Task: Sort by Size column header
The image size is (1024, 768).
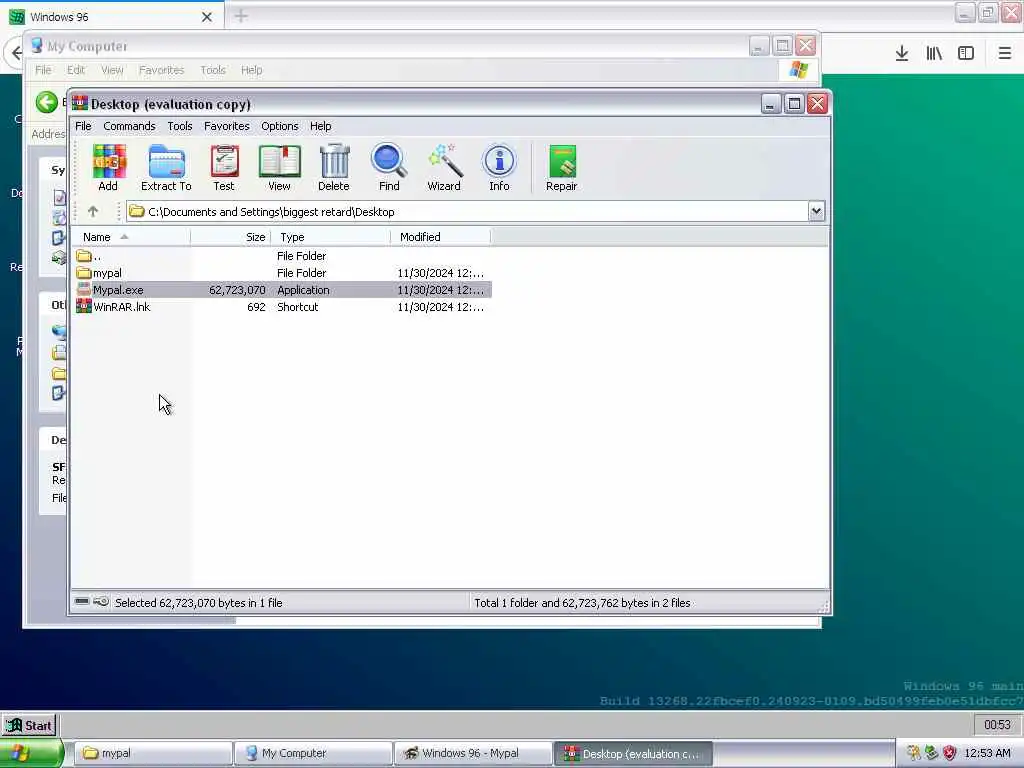Action: pos(231,237)
